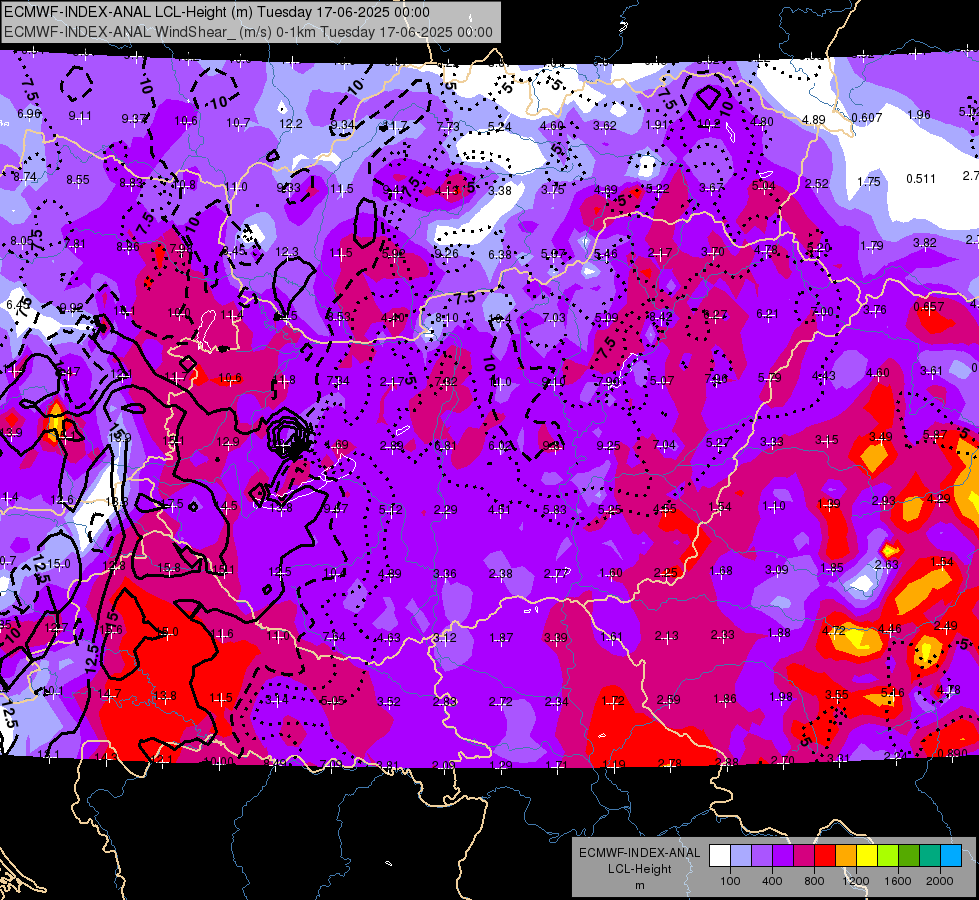Click the grid value 5.83

(x=554, y=510)
